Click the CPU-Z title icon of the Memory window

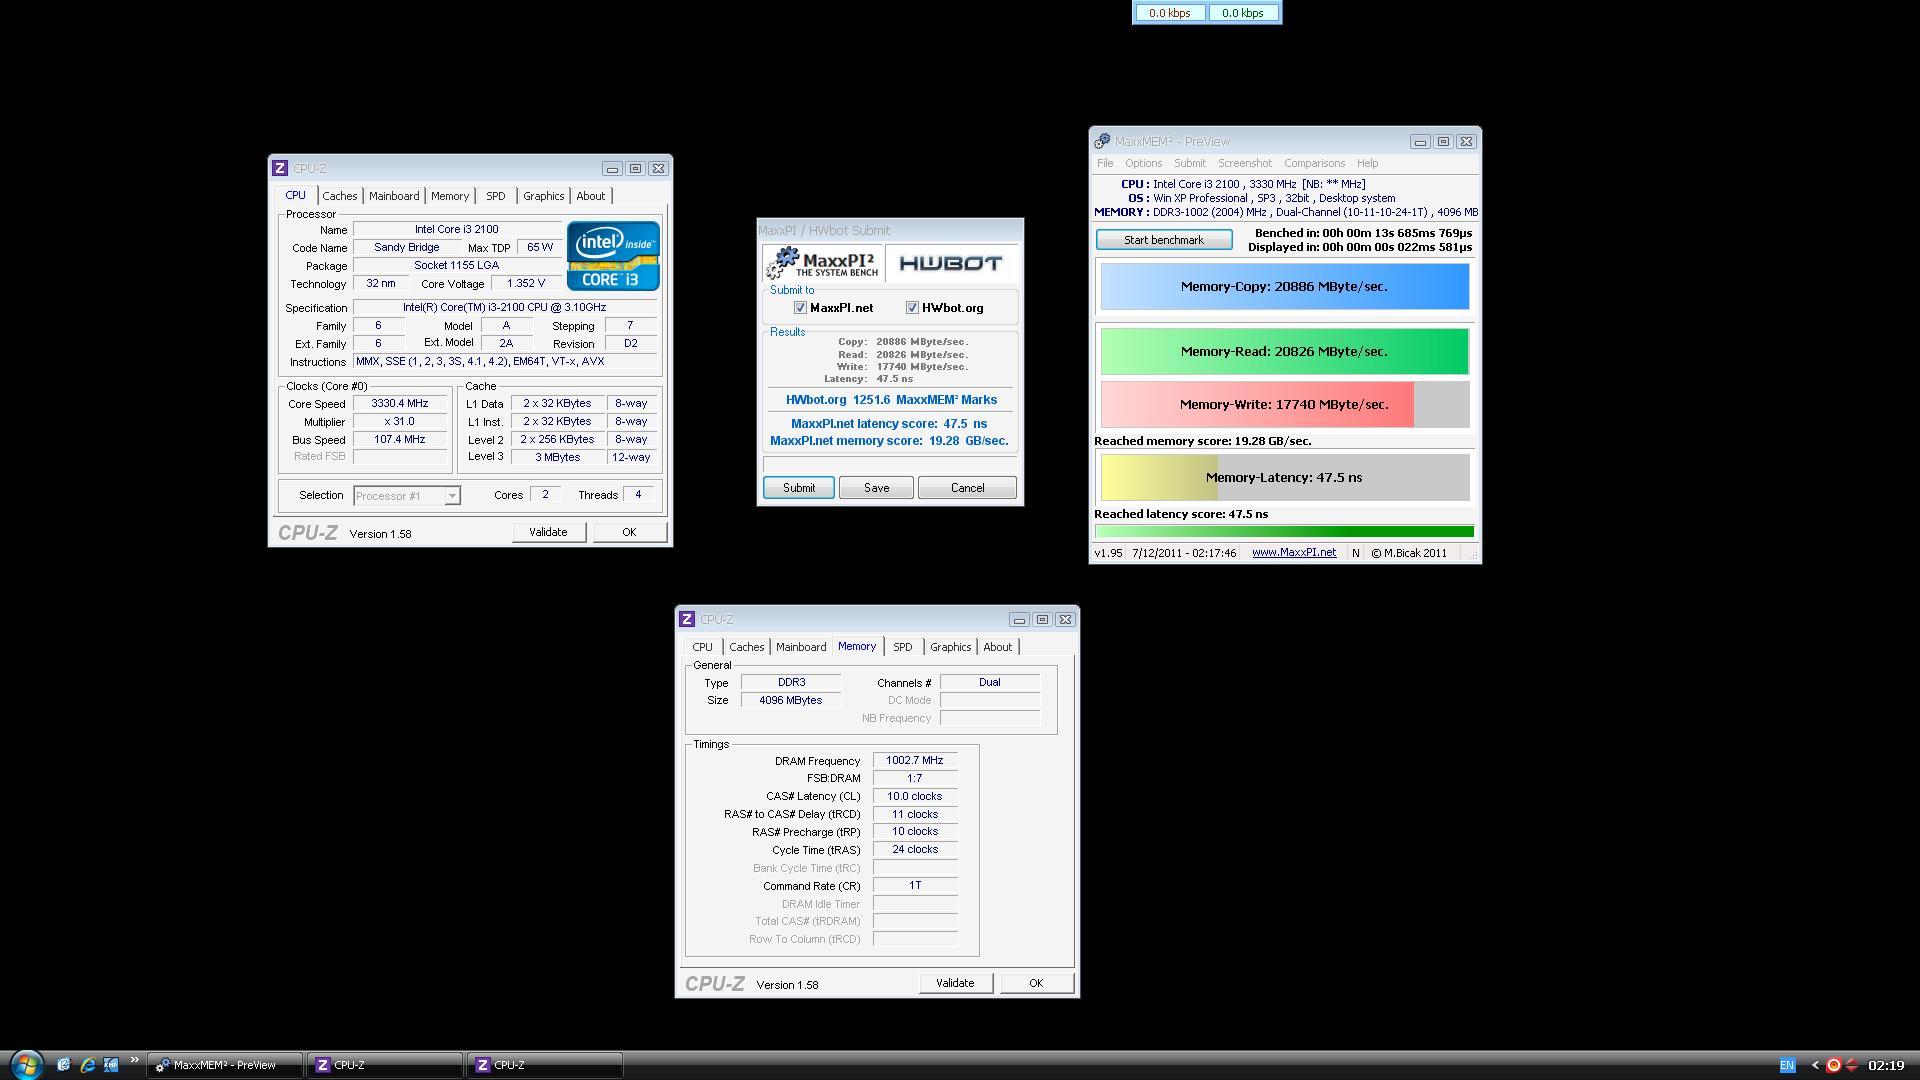687,619
